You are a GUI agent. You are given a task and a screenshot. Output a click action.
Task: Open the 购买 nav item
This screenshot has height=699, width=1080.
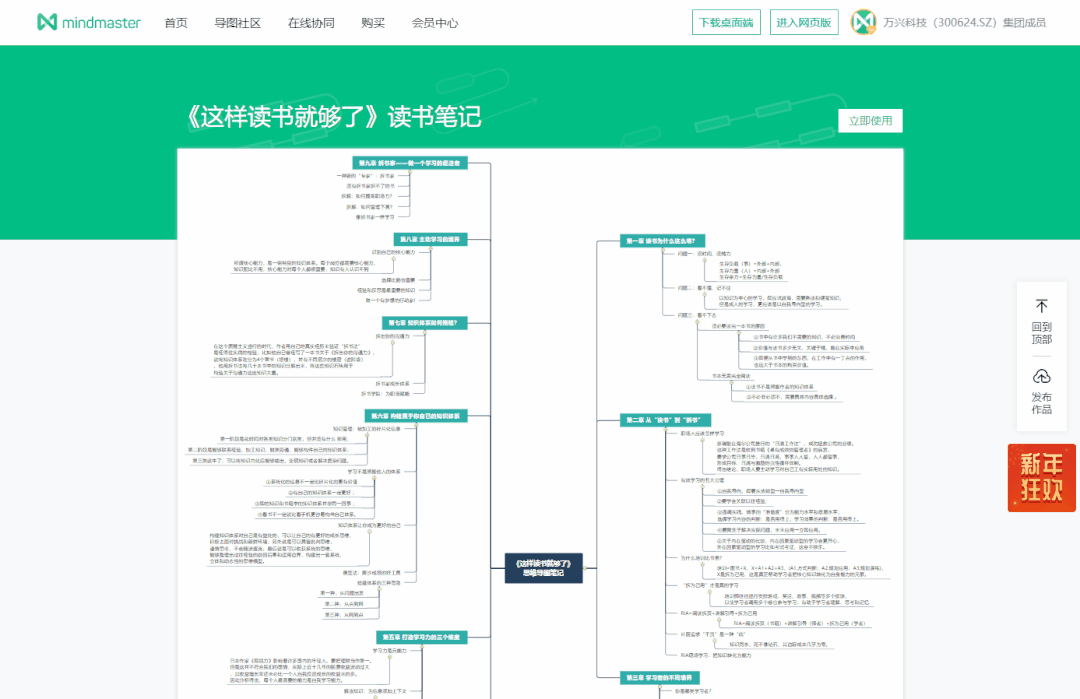pyautogui.click(x=373, y=23)
